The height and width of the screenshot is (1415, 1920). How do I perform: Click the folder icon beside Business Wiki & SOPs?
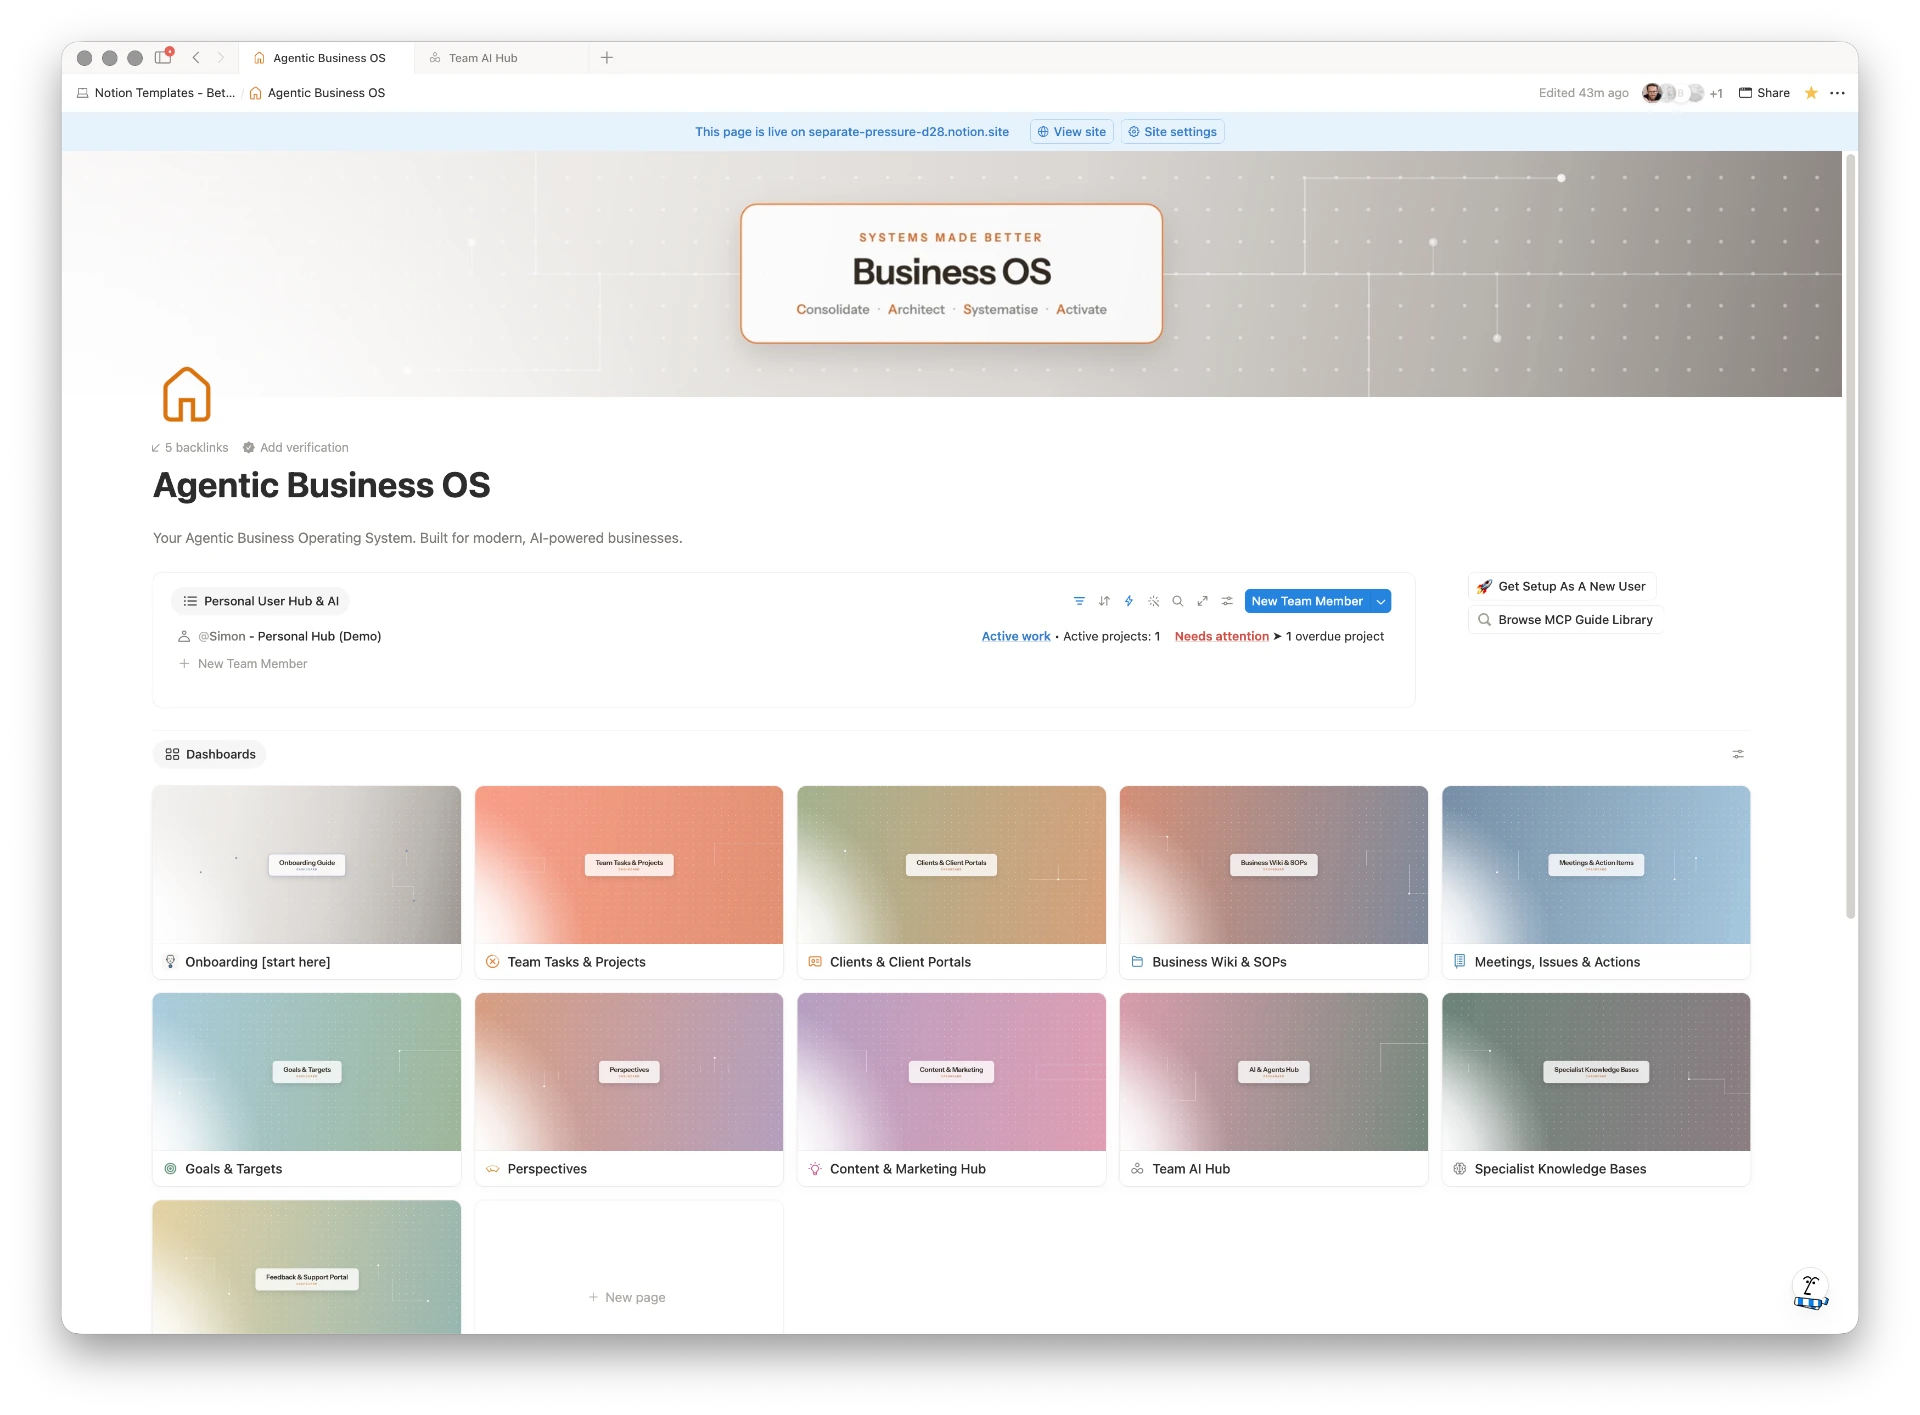click(1138, 962)
